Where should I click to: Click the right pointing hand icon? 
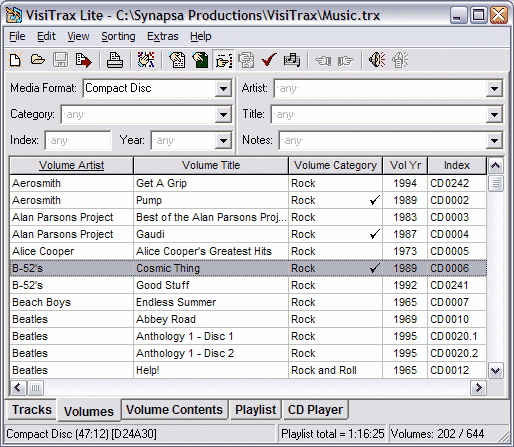[x=345, y=61]
